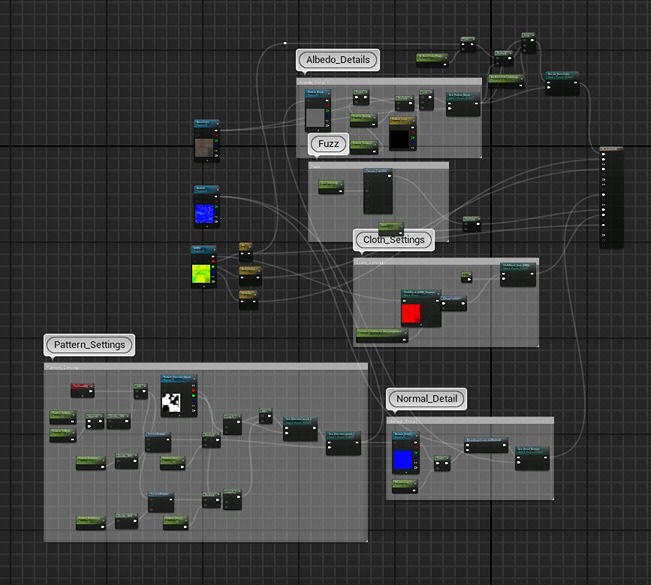Select the rightmost teal node in Normal_Detail
The image size is (651, 585).
pos(533,458)
